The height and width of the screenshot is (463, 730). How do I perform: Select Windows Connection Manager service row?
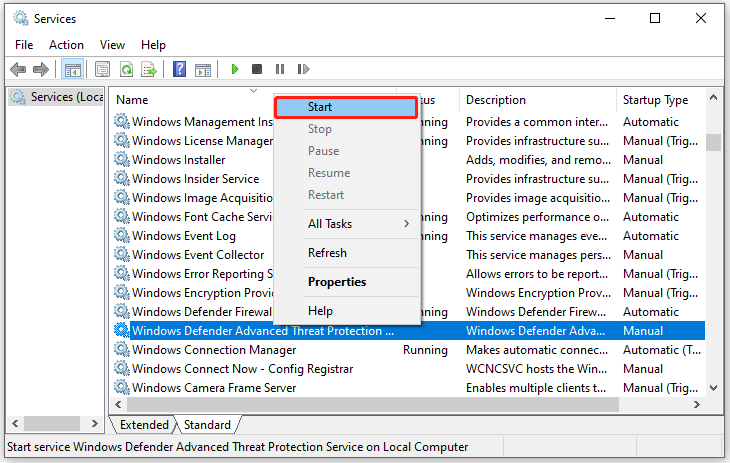pyautogui.click(x=408, y=350)
